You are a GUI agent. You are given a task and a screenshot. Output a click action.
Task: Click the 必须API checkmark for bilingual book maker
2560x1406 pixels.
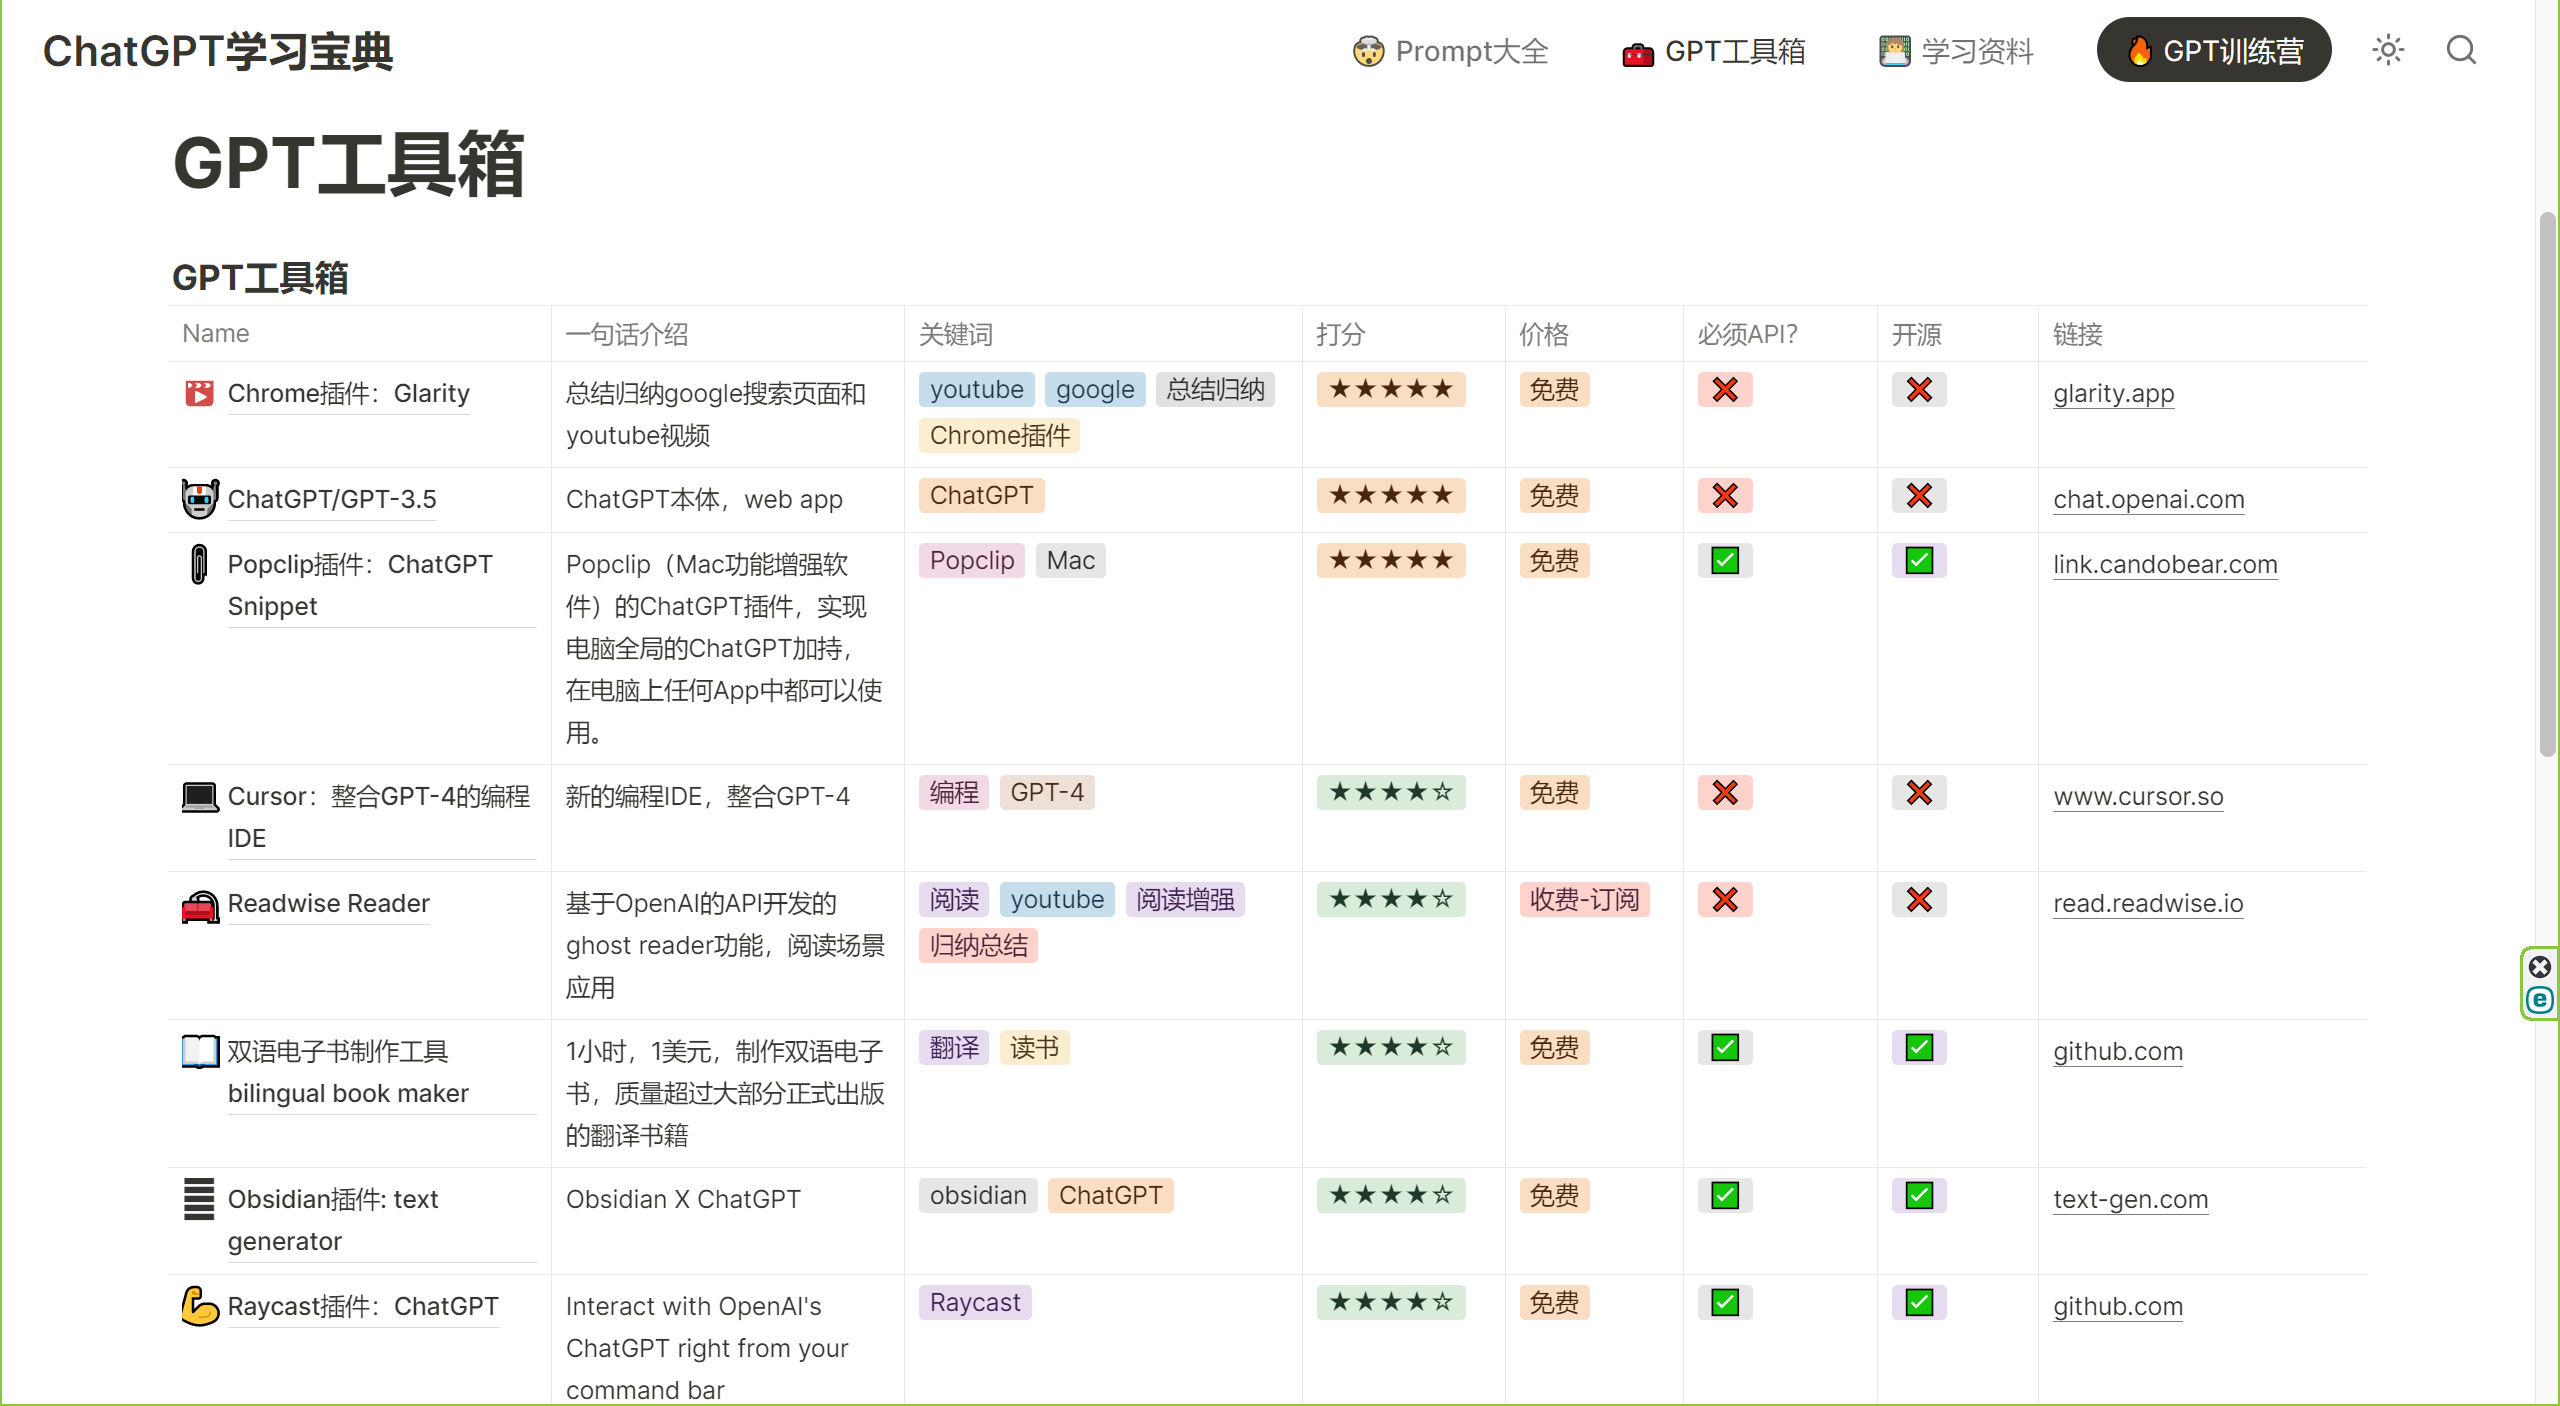coord(1725,1048)
